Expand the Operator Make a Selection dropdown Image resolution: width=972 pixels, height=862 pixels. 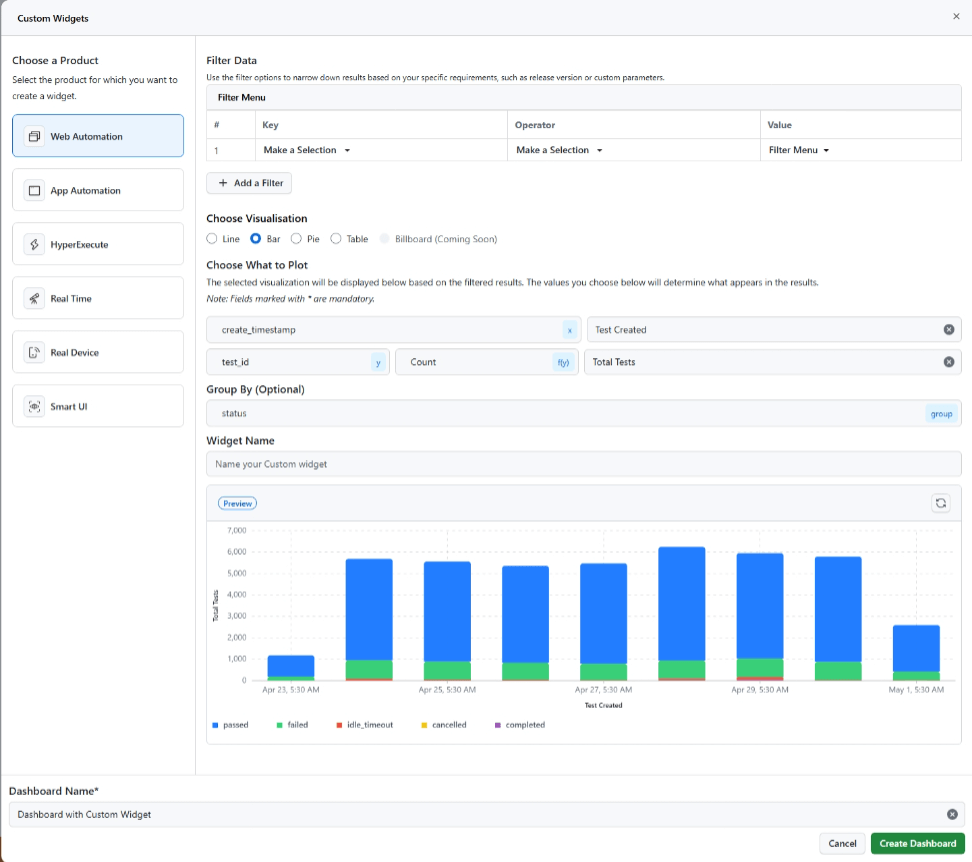tap(559, 150)
